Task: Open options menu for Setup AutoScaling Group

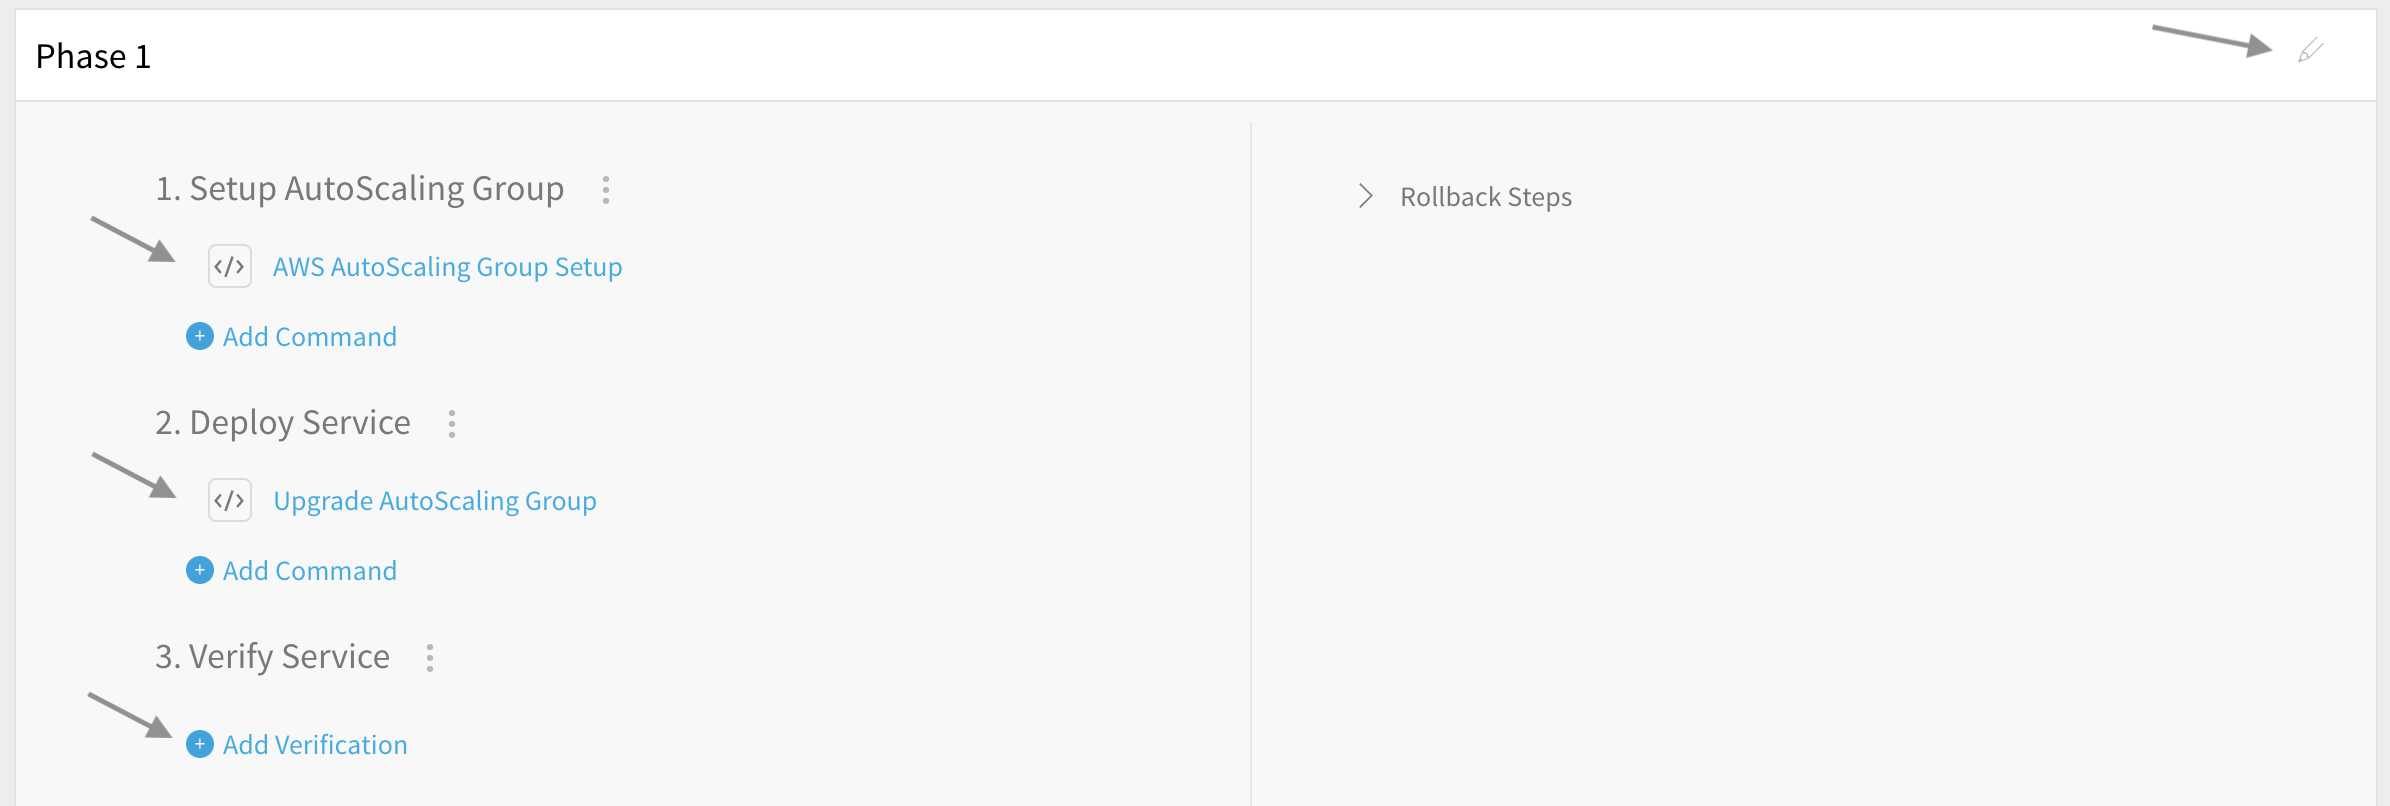Action: 606,190
